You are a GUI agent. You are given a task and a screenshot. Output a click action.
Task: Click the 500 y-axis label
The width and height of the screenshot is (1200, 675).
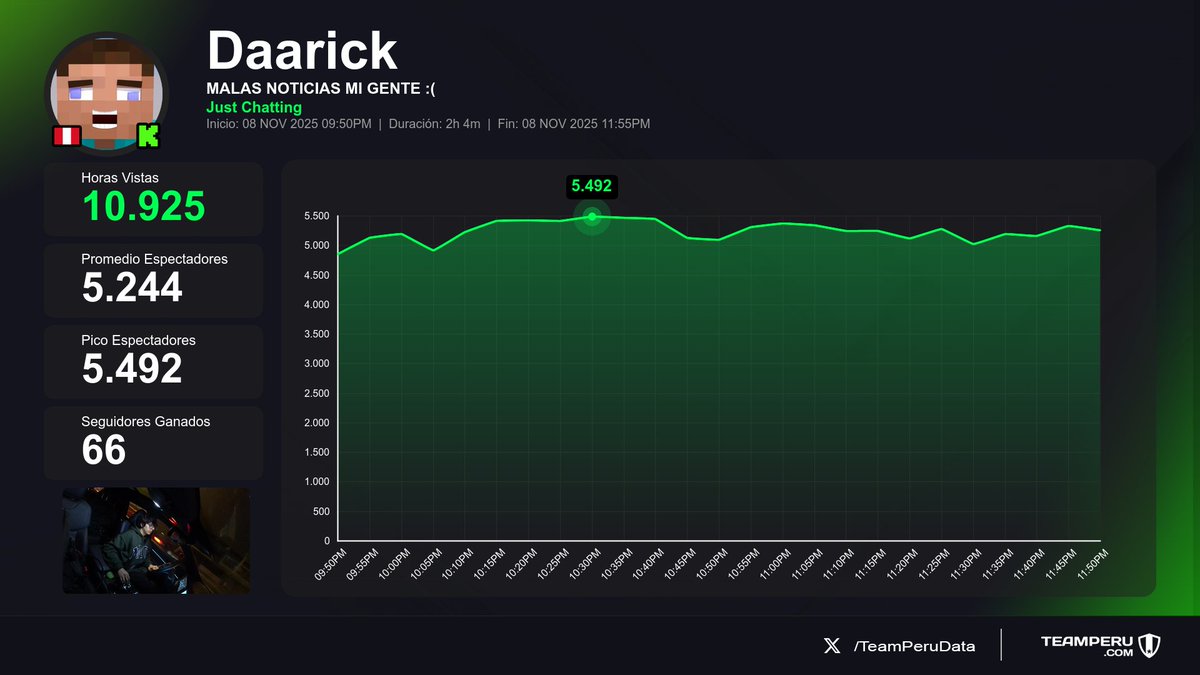click(x=321, y=511)
